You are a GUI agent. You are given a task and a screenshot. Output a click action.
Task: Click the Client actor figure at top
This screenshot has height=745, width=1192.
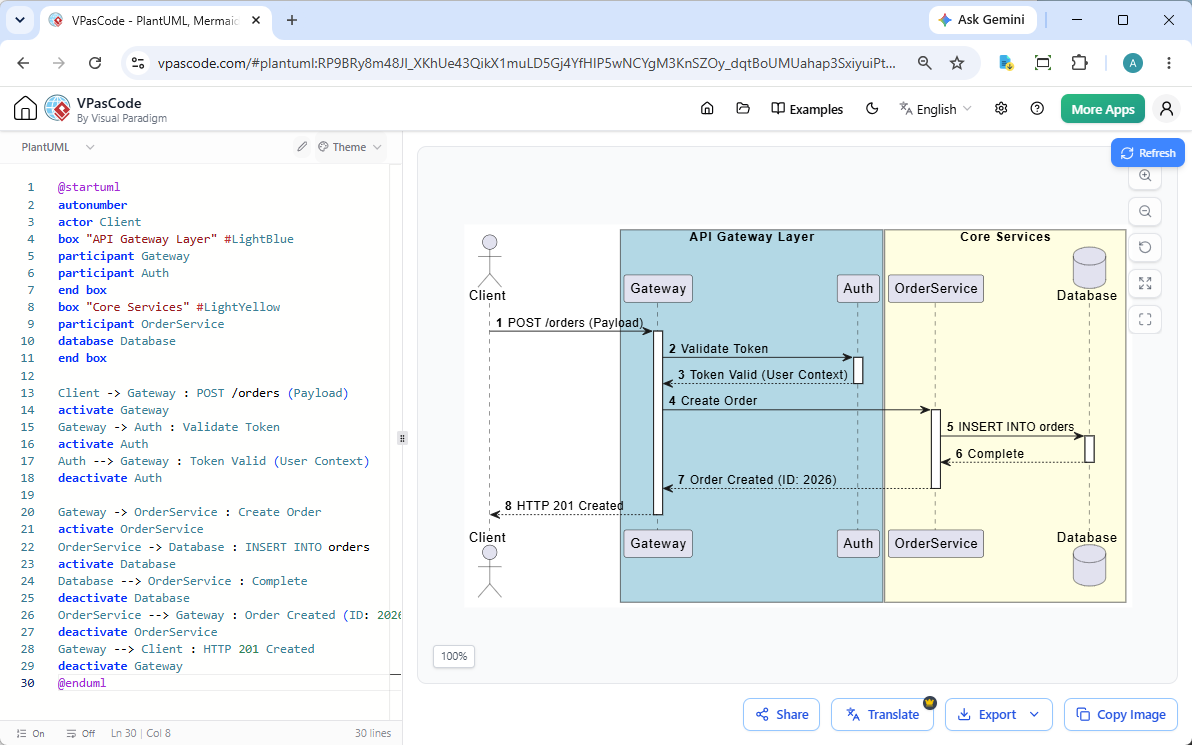(x=489, y=261)
